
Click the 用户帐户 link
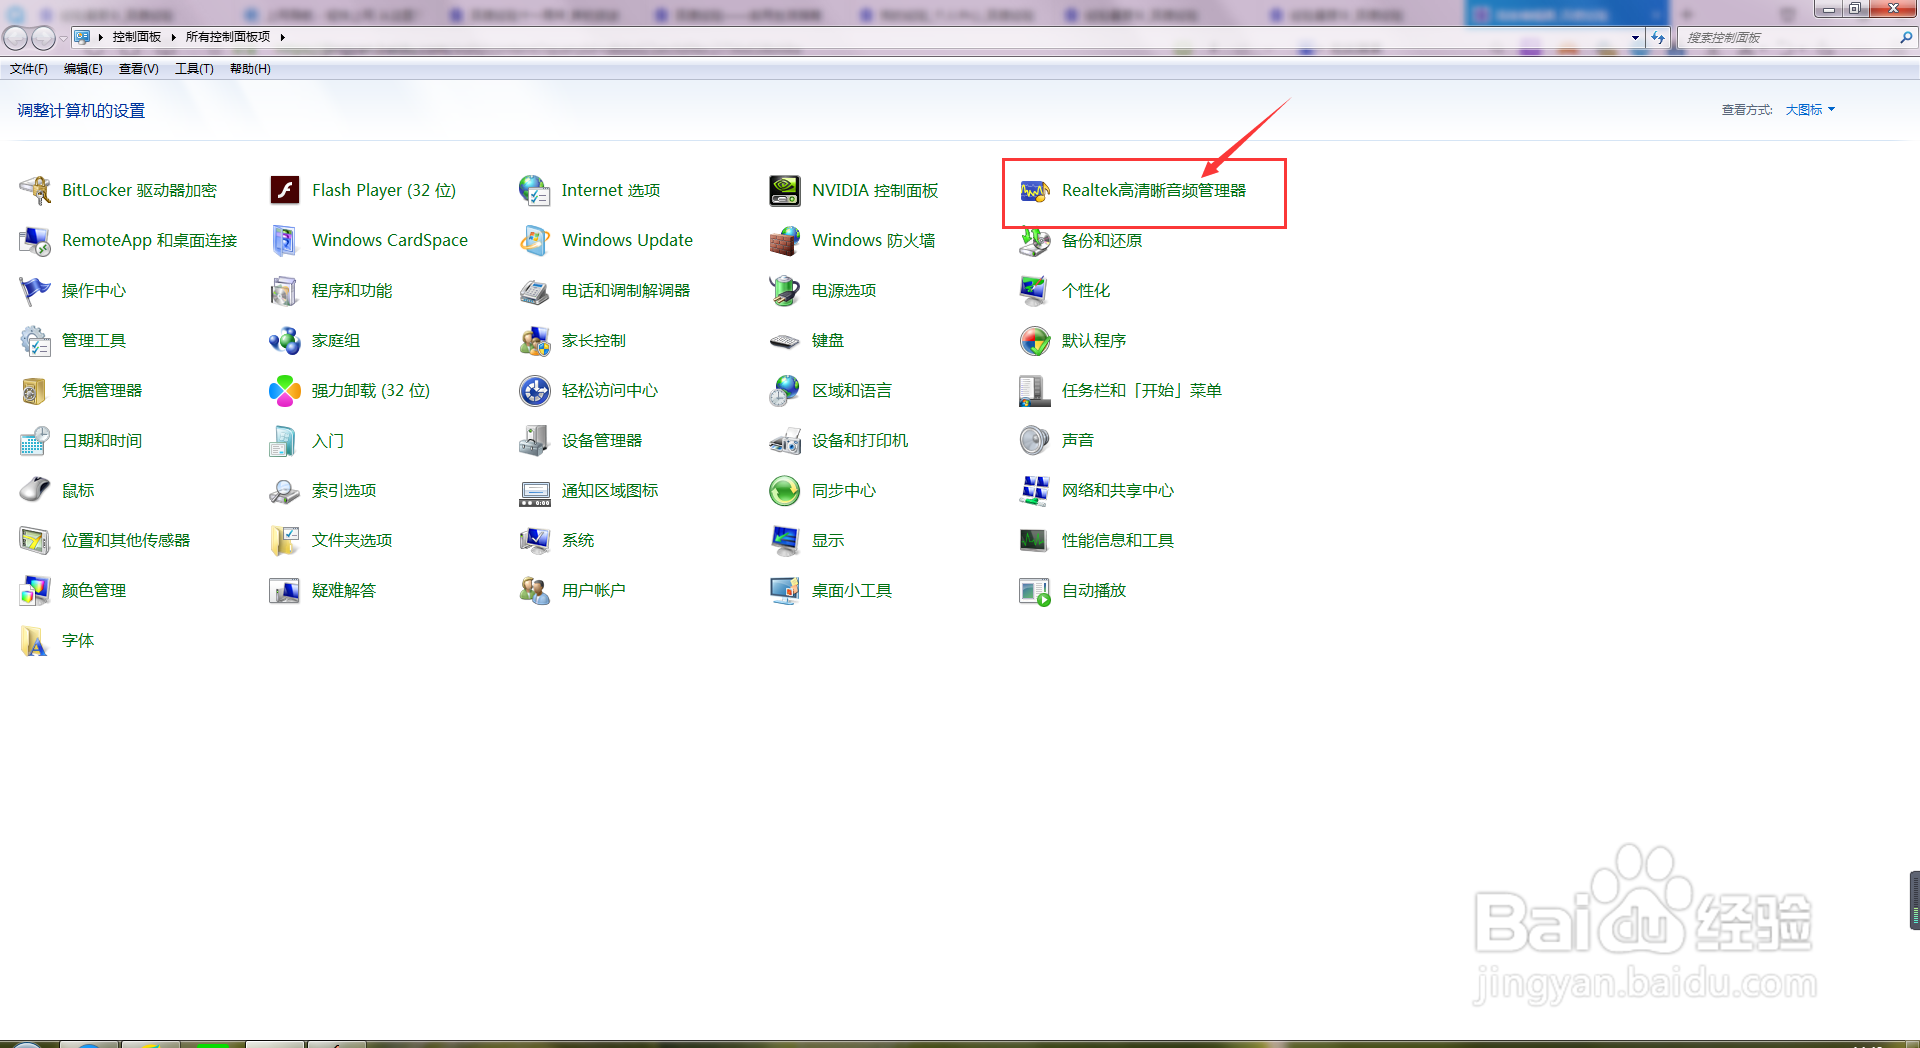(x=594, y=590)
